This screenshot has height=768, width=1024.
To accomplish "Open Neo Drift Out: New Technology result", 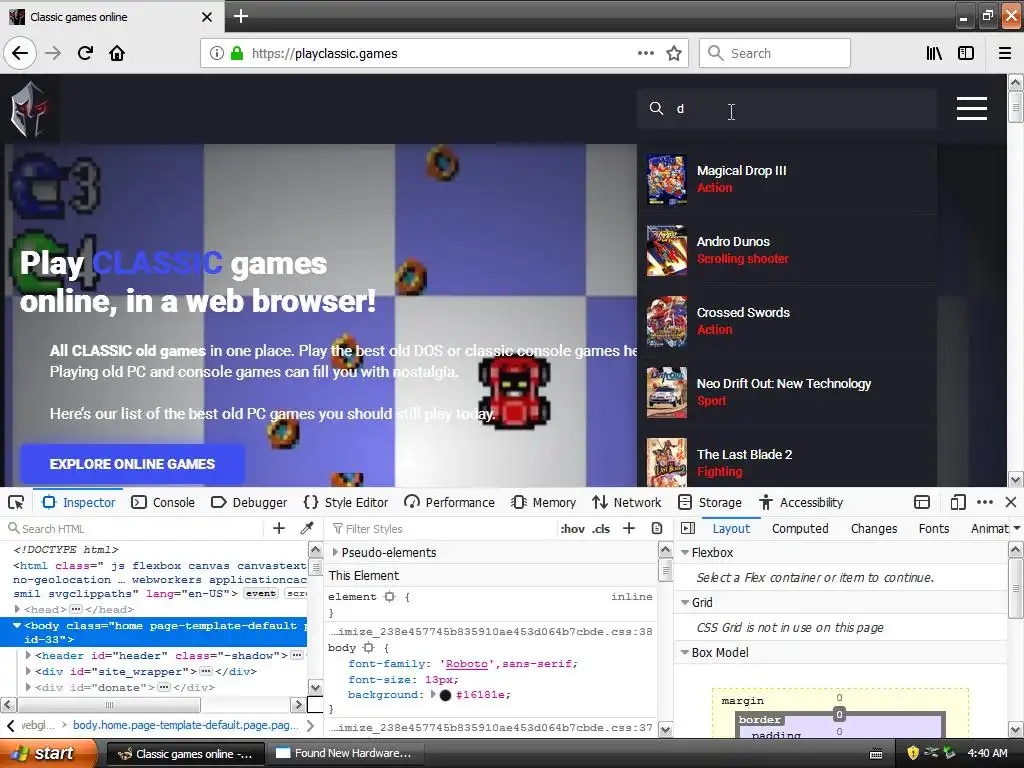I will (x=787, y=392).
